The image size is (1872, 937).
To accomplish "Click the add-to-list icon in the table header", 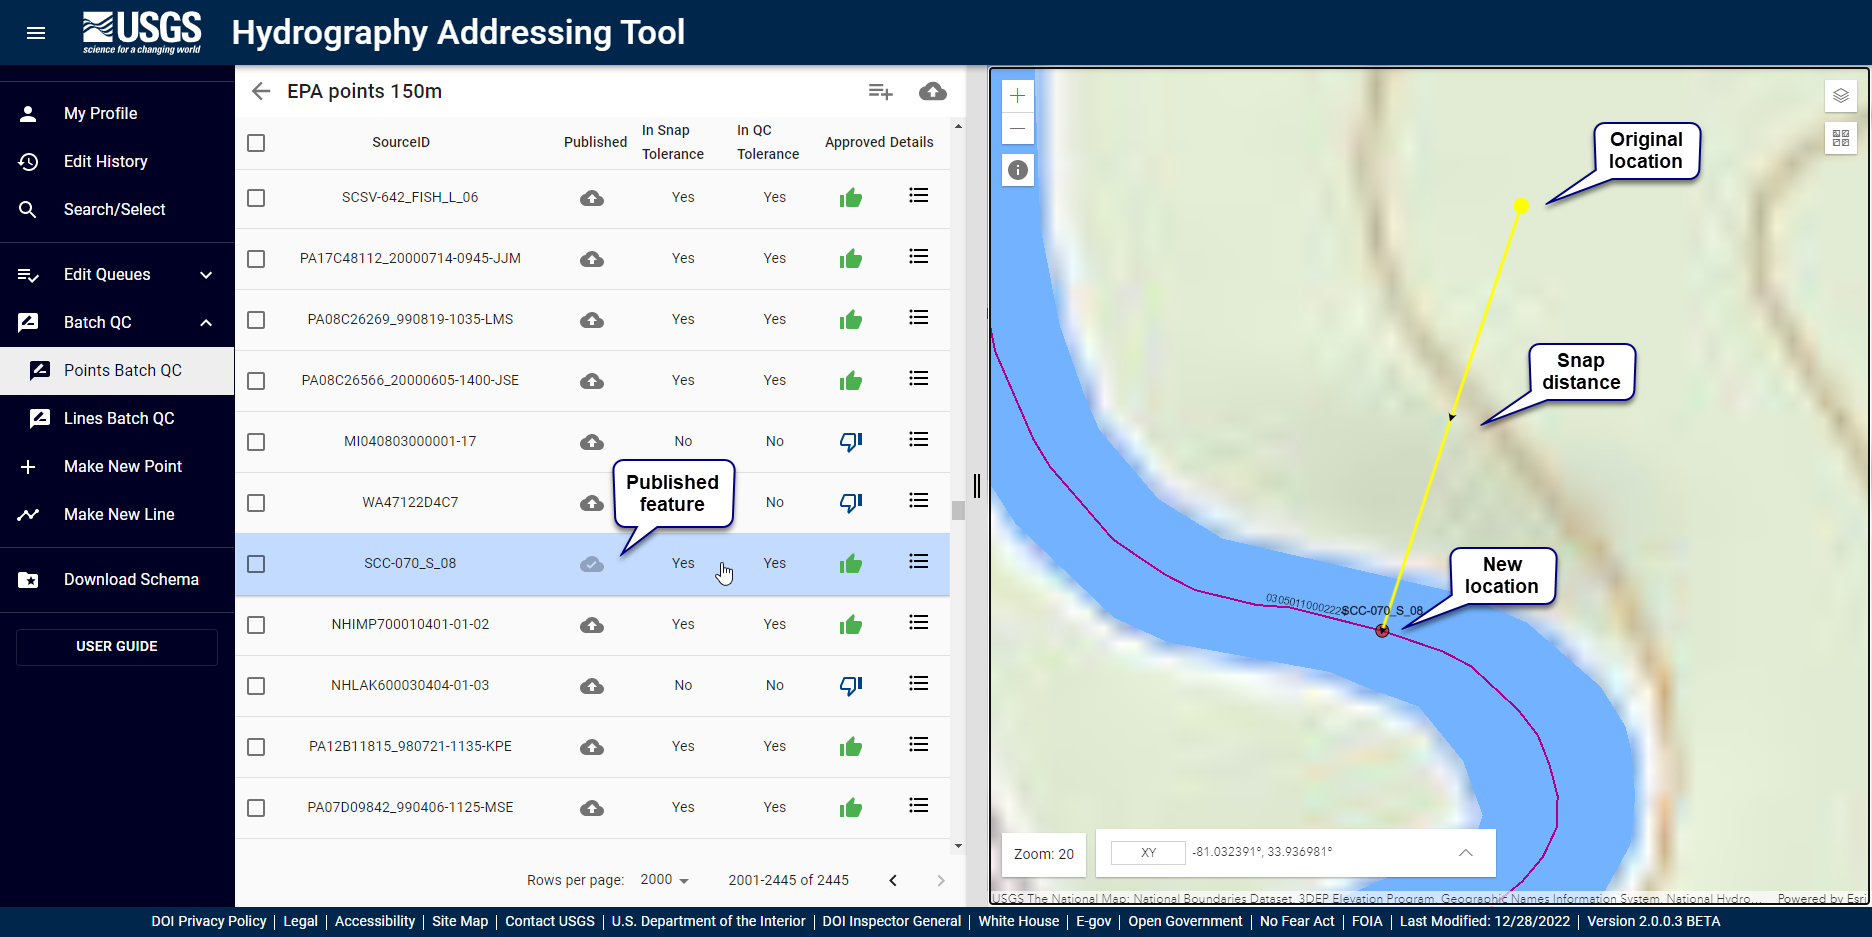I will 880,92.
